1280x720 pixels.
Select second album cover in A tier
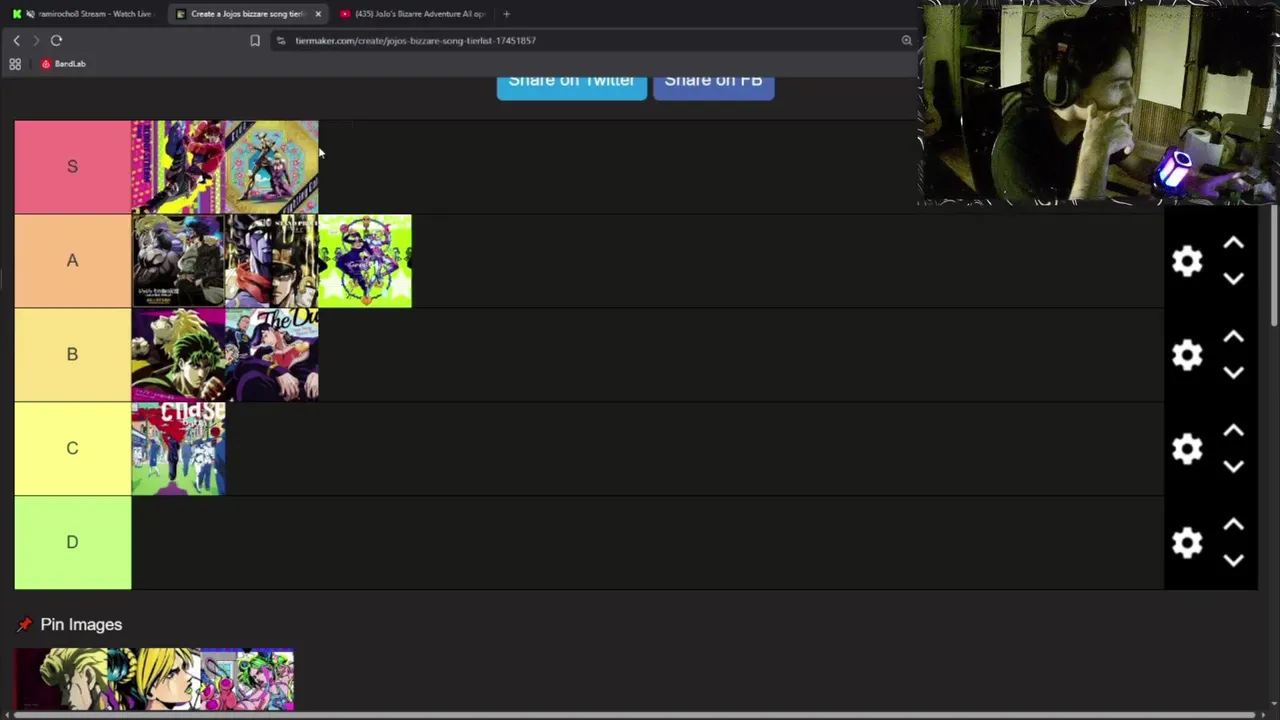coord(272,261)
